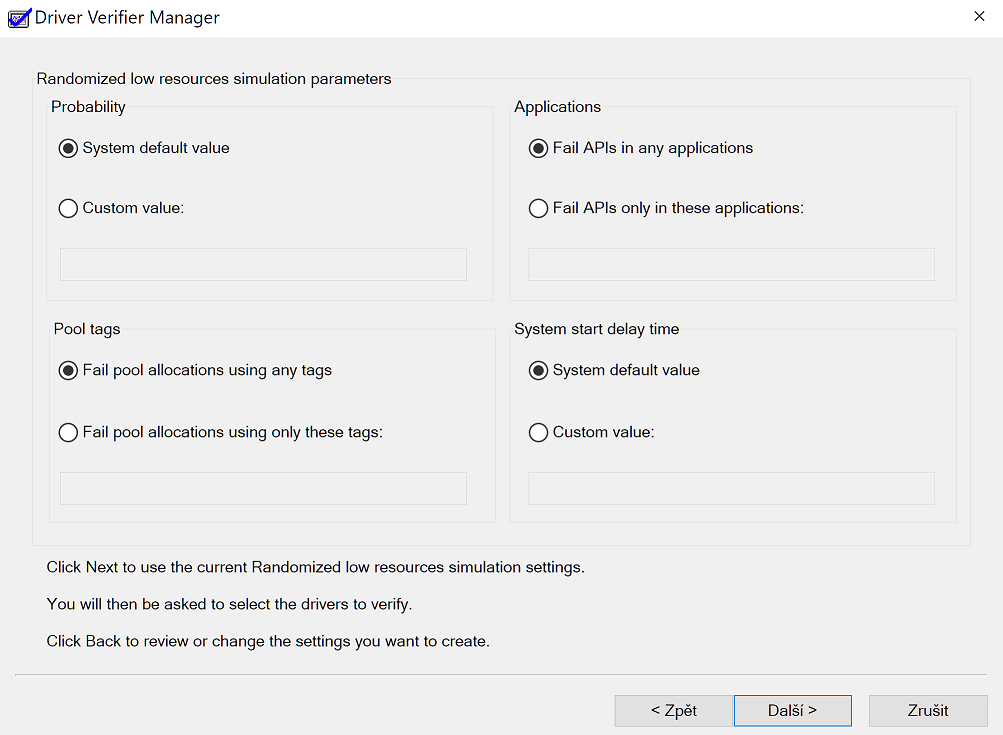Go back with the Zpět button
The height and width of the screenshot is (735, 1003).
(x=673, y=711)
